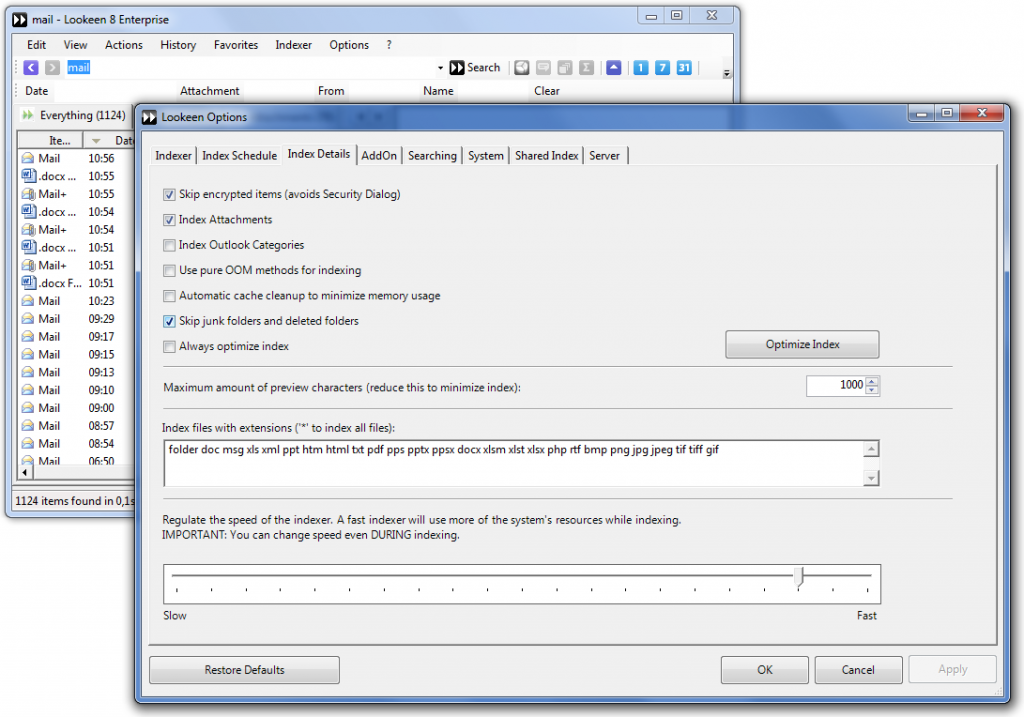
Task: Enable Index Outlook Categories
Action: (169, 245)
